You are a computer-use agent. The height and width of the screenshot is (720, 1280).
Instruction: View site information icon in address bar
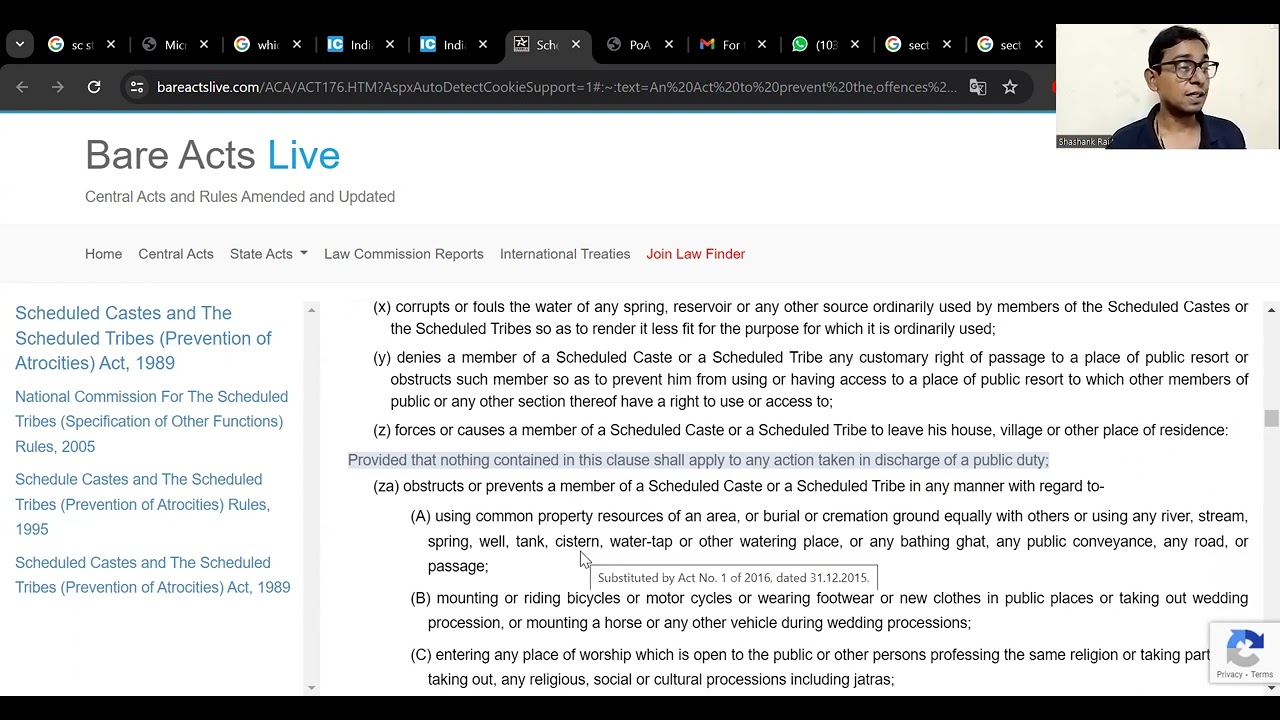137,87
